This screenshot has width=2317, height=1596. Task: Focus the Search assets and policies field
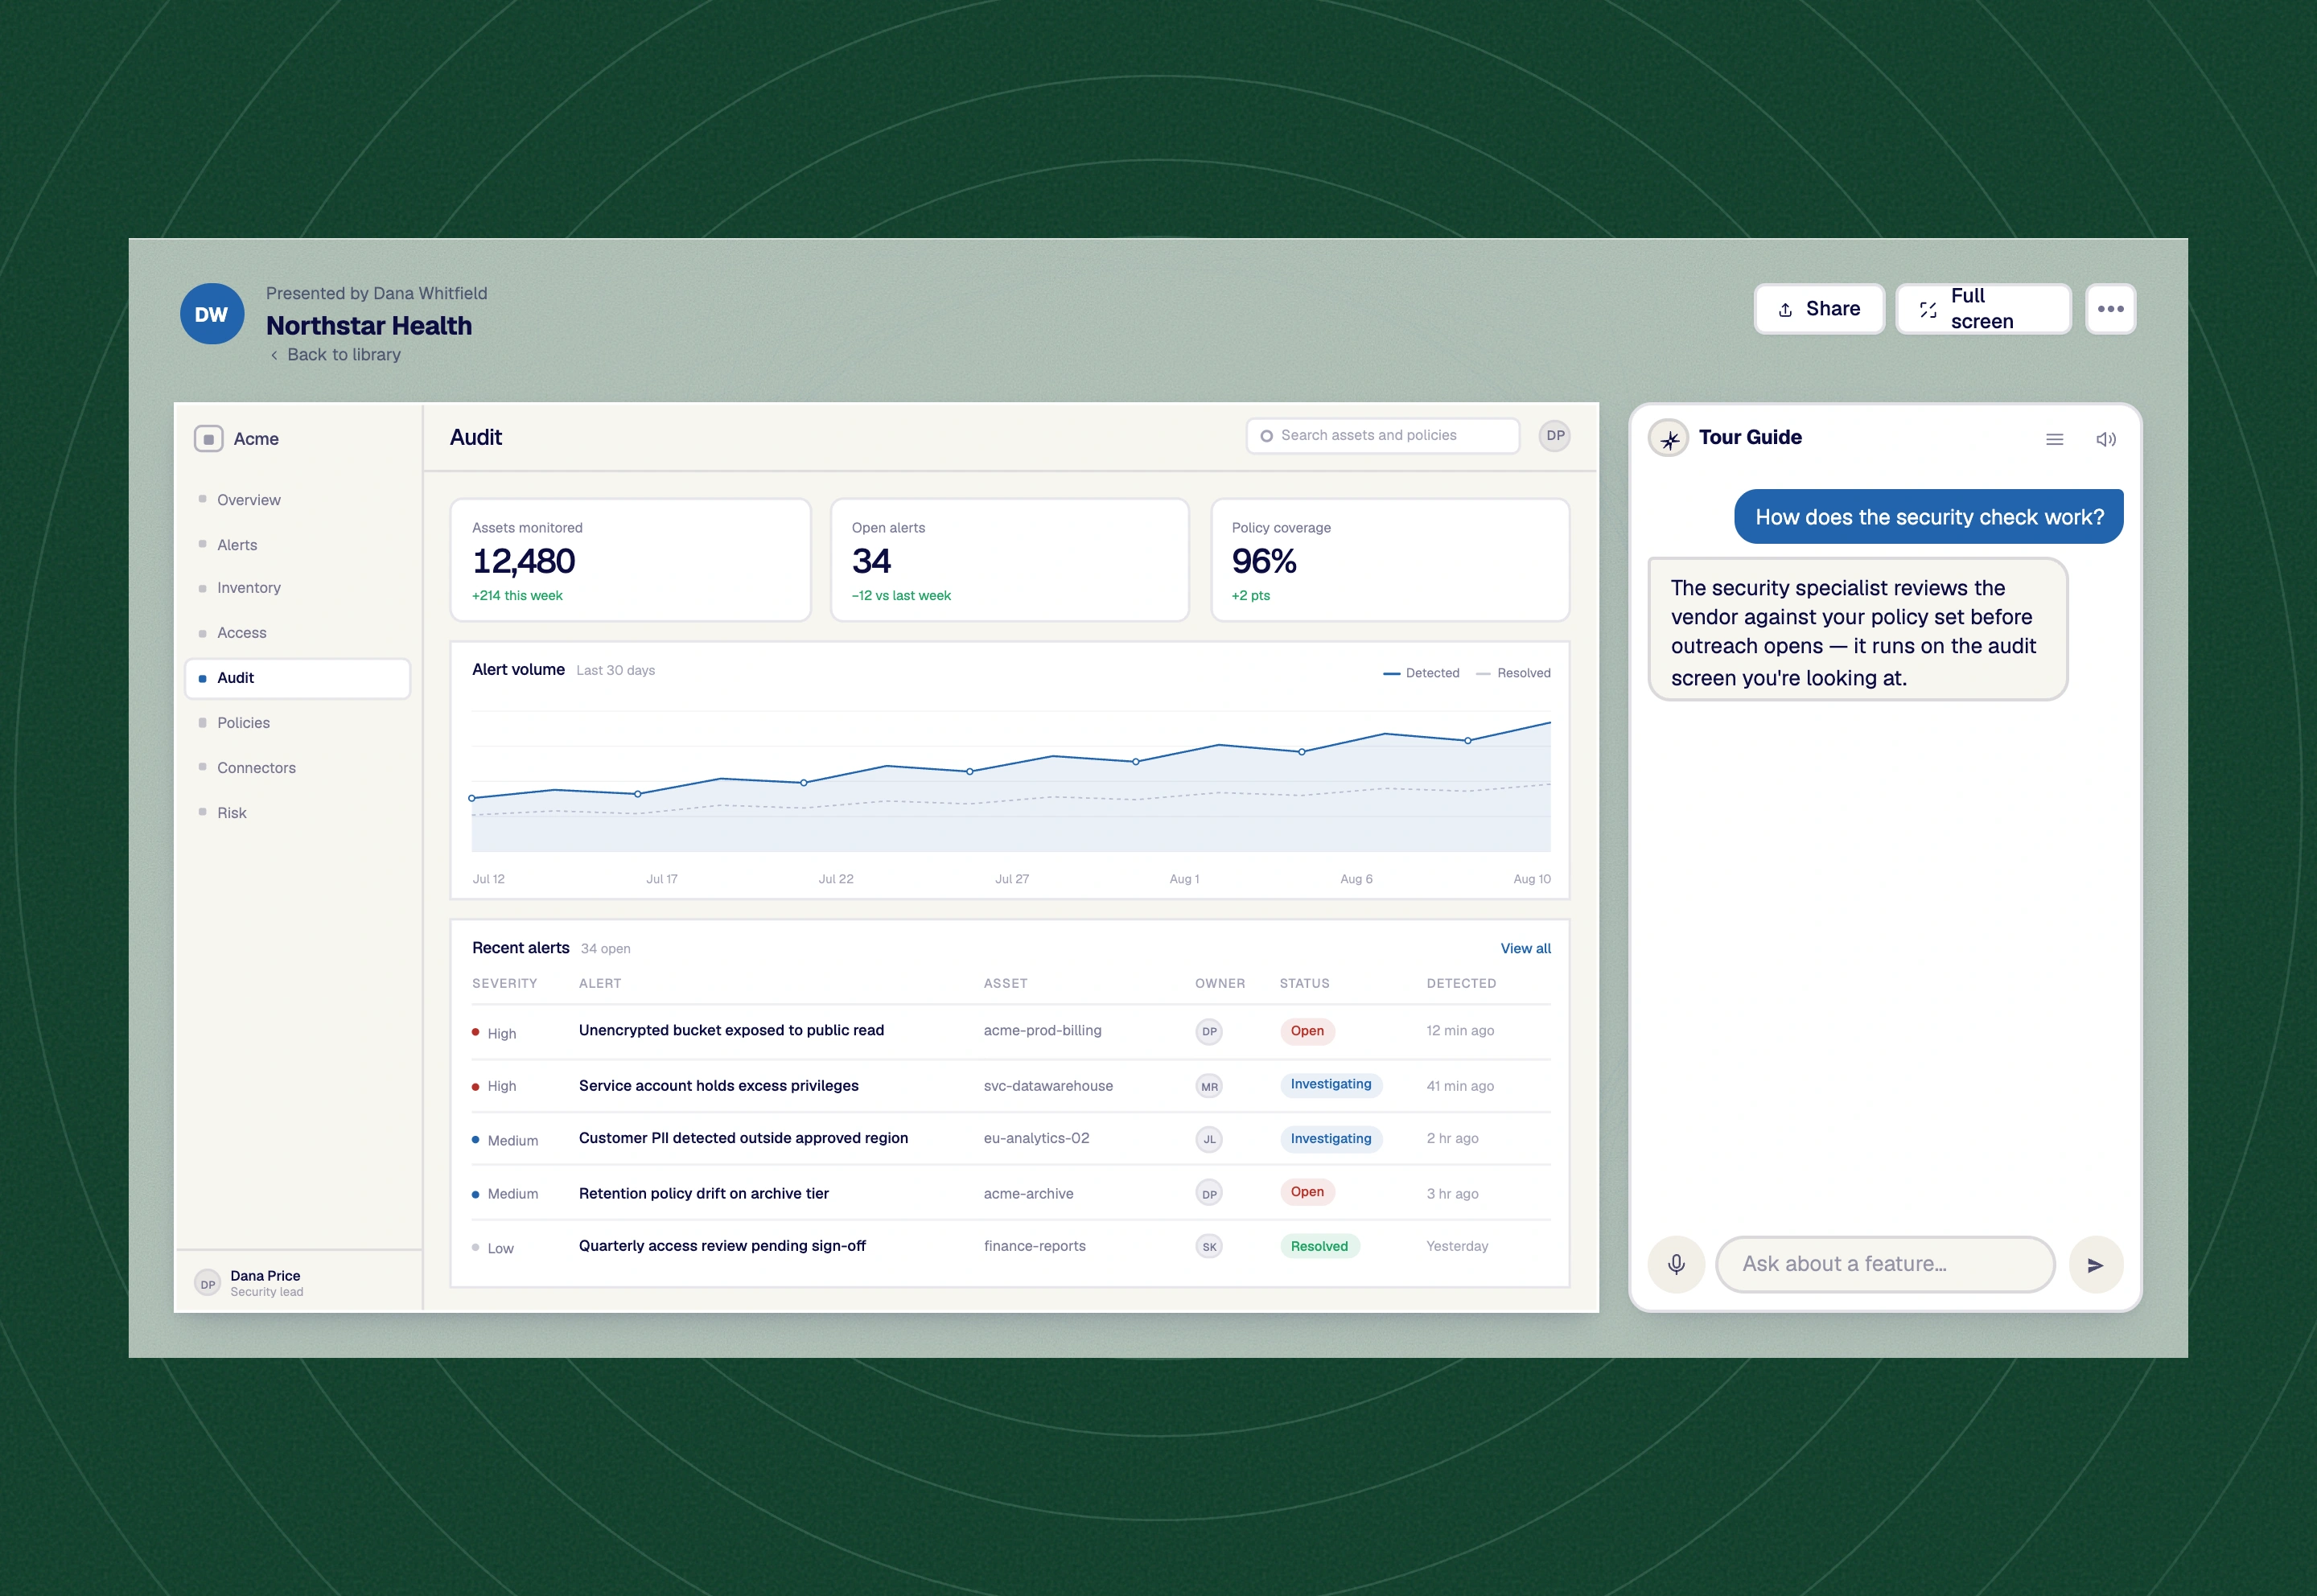pos(1382,436)
